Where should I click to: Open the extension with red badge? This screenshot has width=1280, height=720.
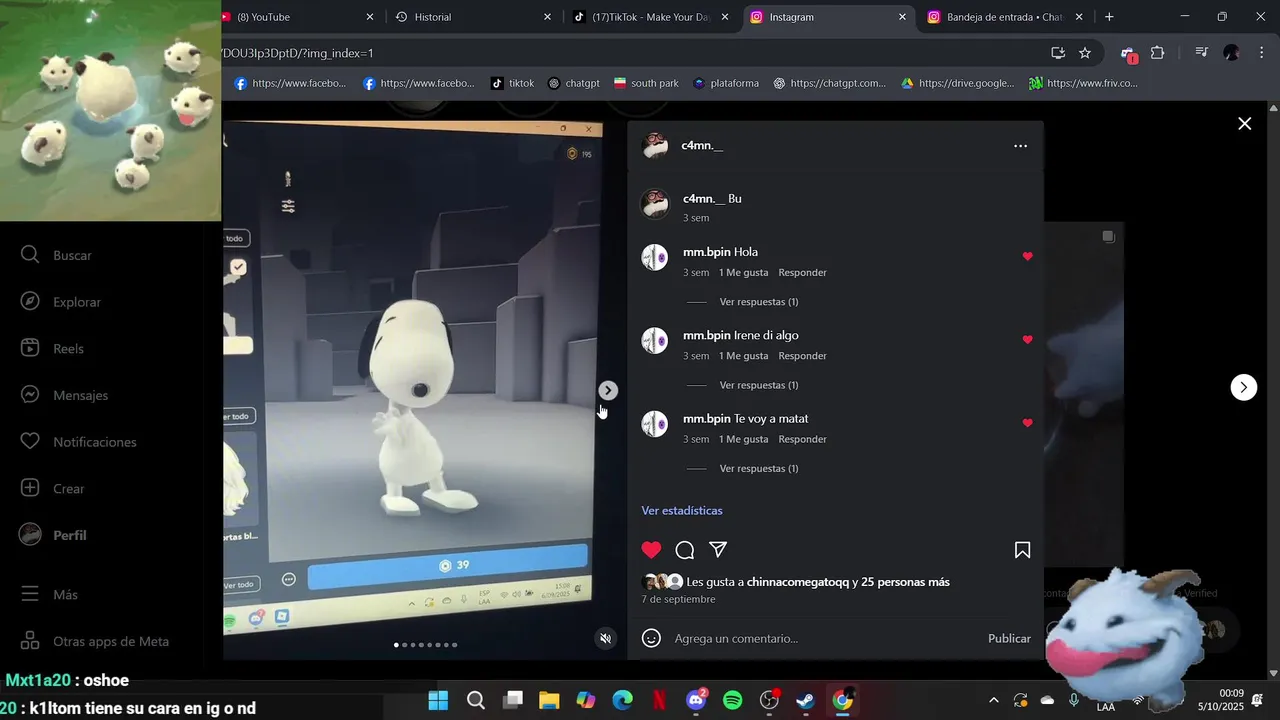point(1128,54)
